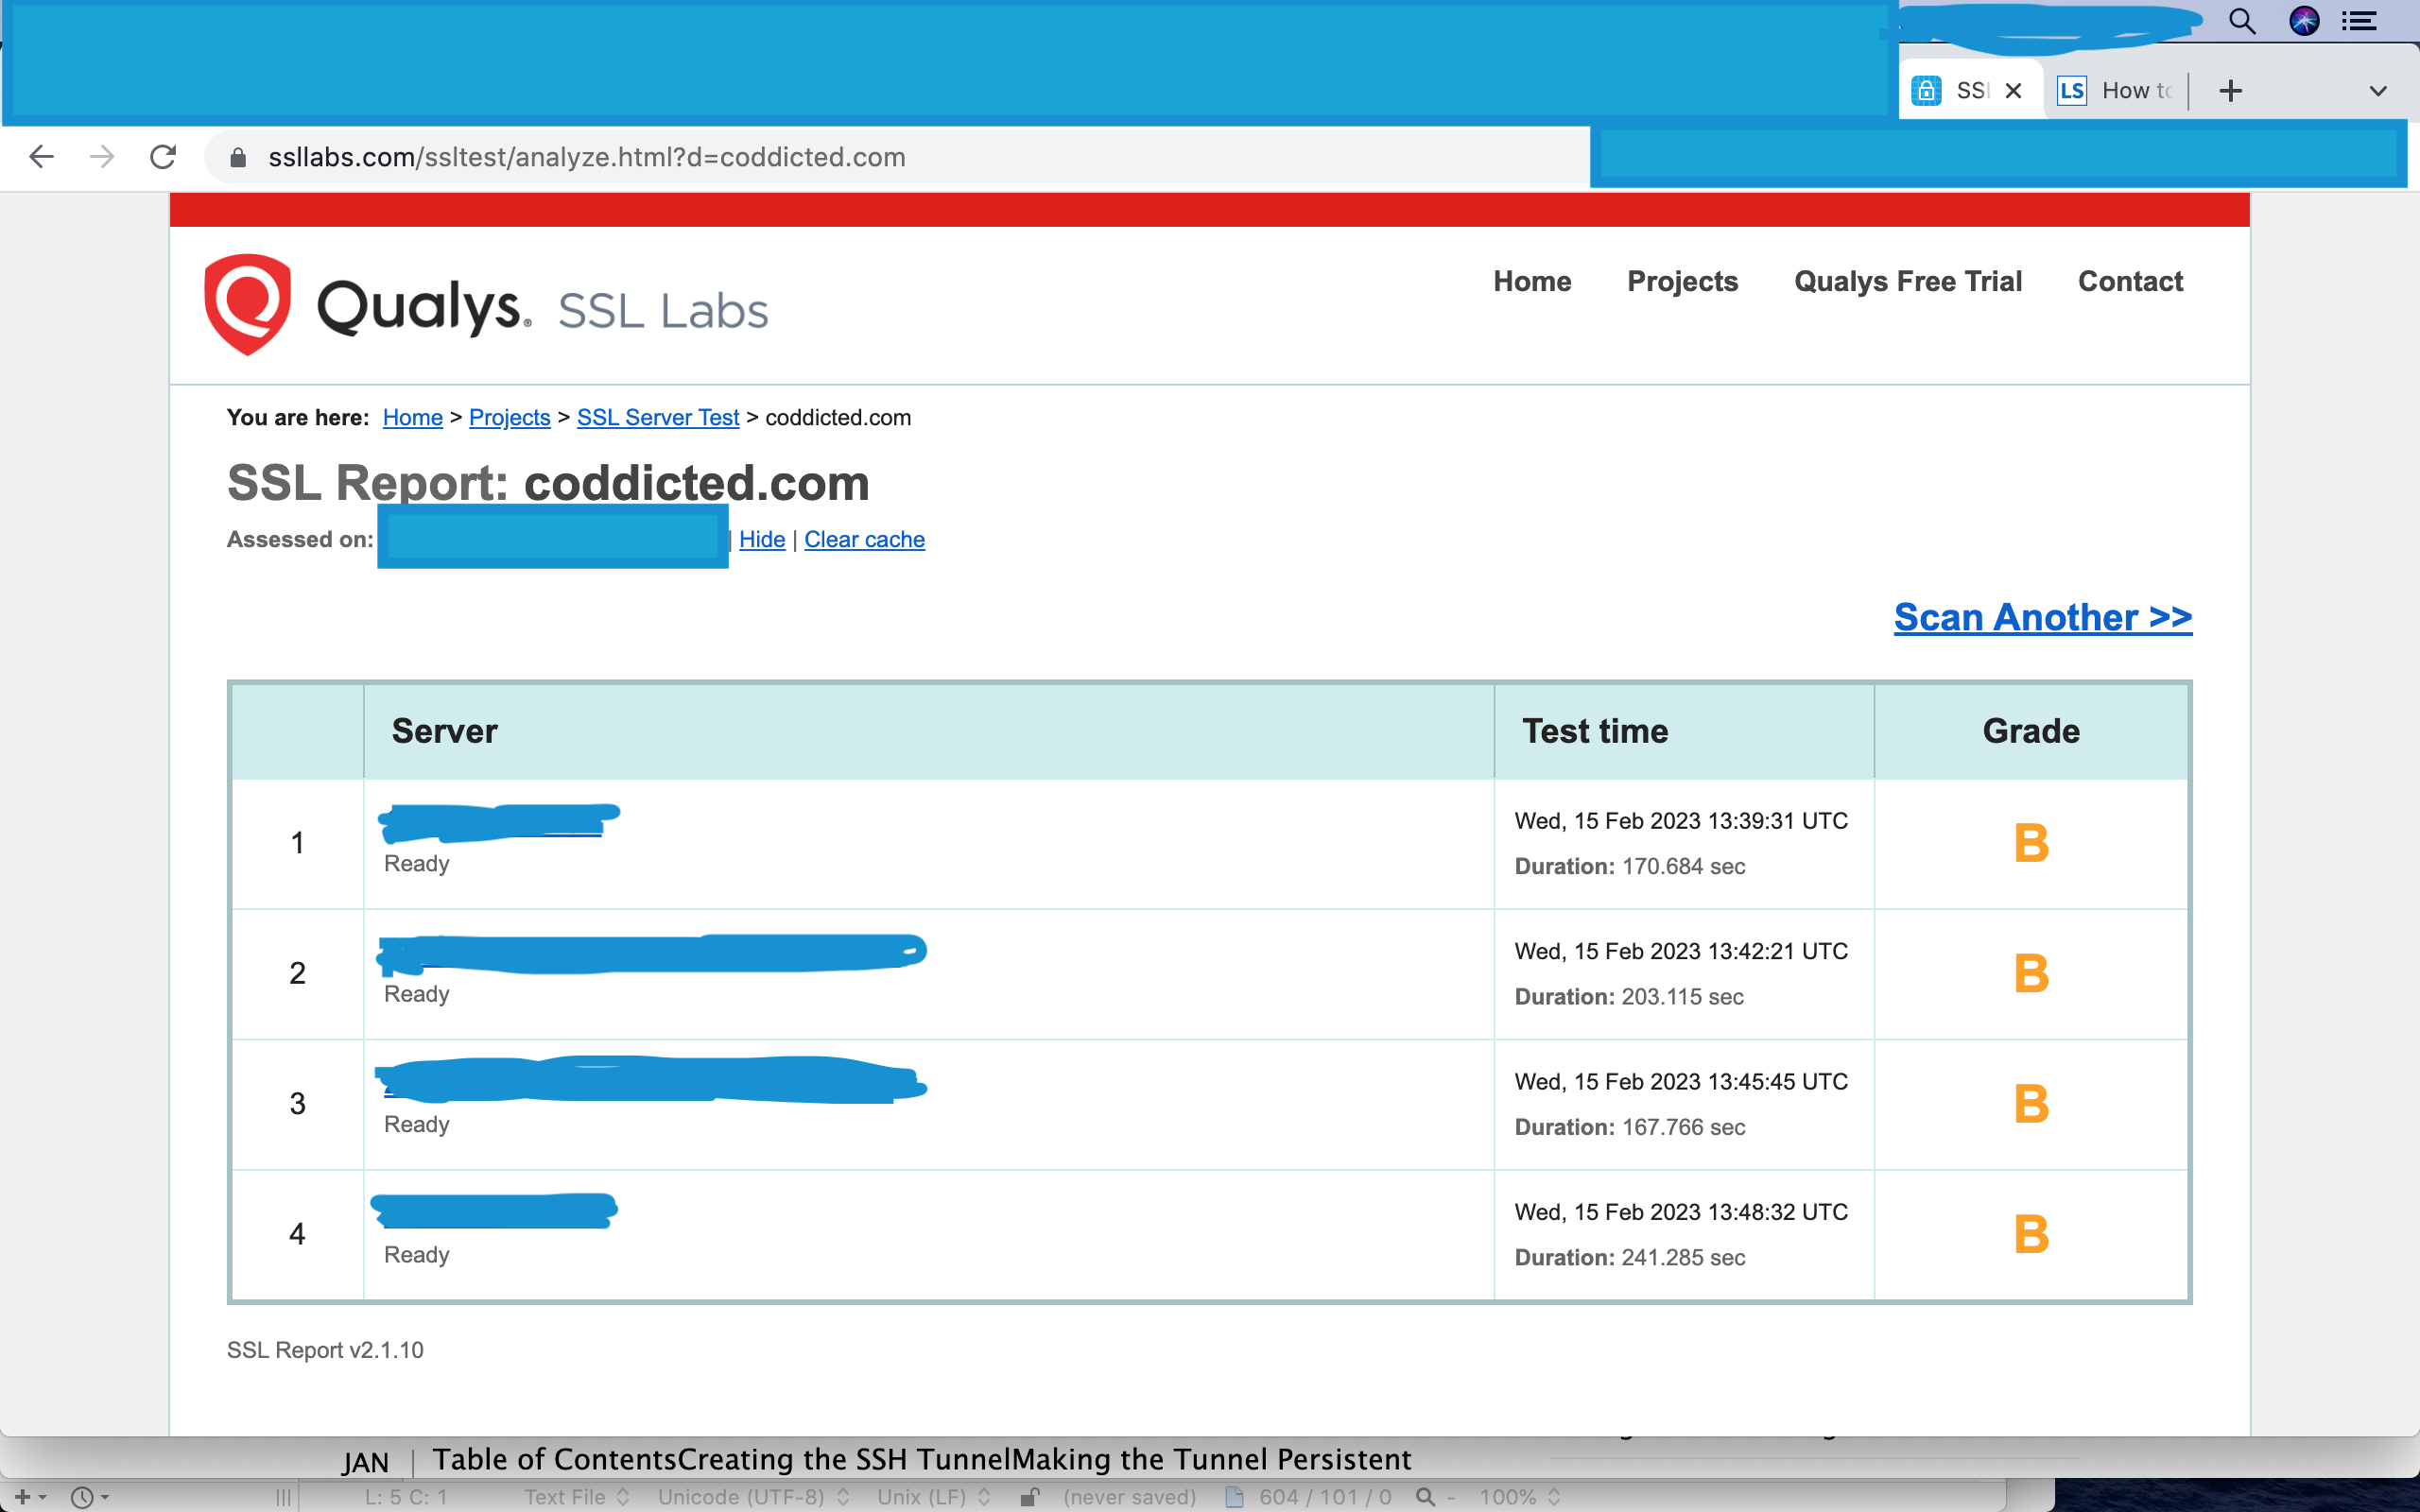Open Qualys Free Trial menu item

point(1908,281)
